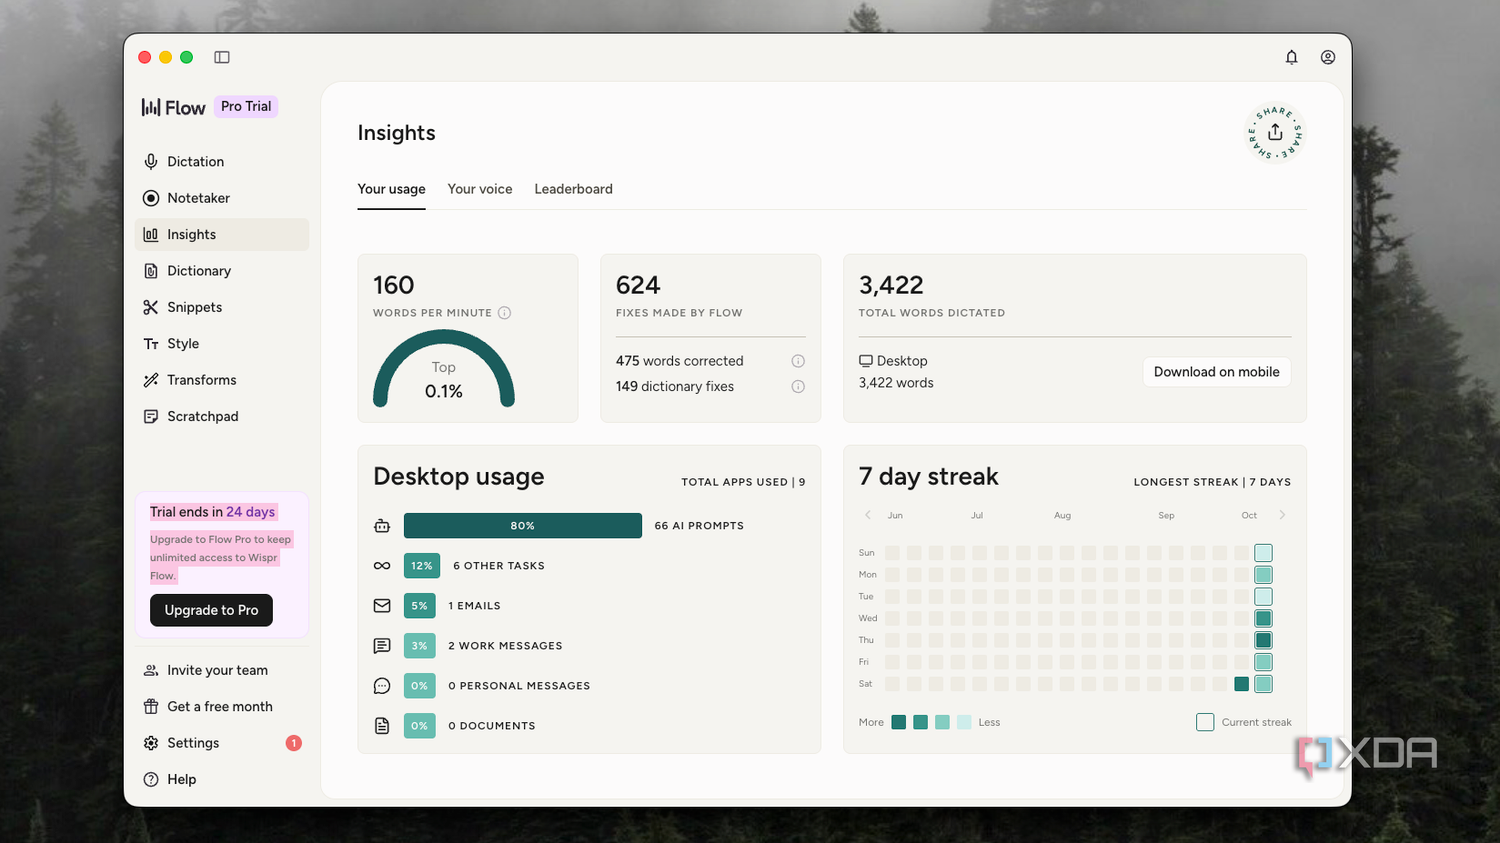
Task: Click the infinity other tasks icon
Action: coord(382,566)
